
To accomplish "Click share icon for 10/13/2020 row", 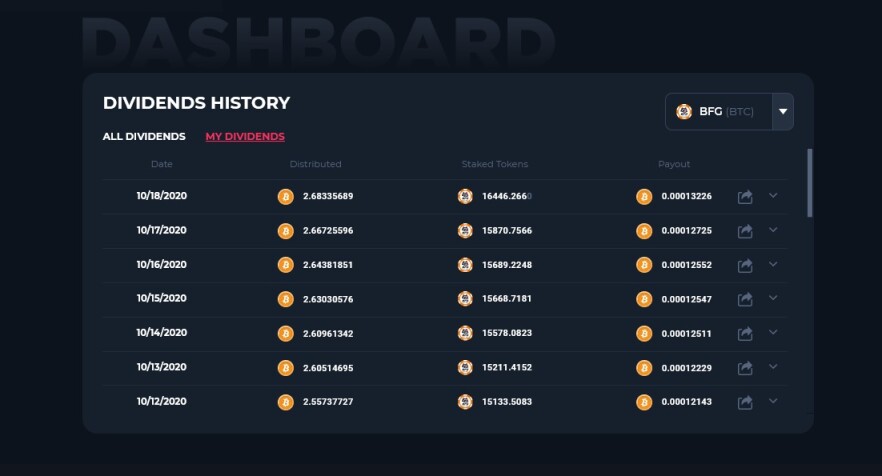I will (x=745, y=368).
